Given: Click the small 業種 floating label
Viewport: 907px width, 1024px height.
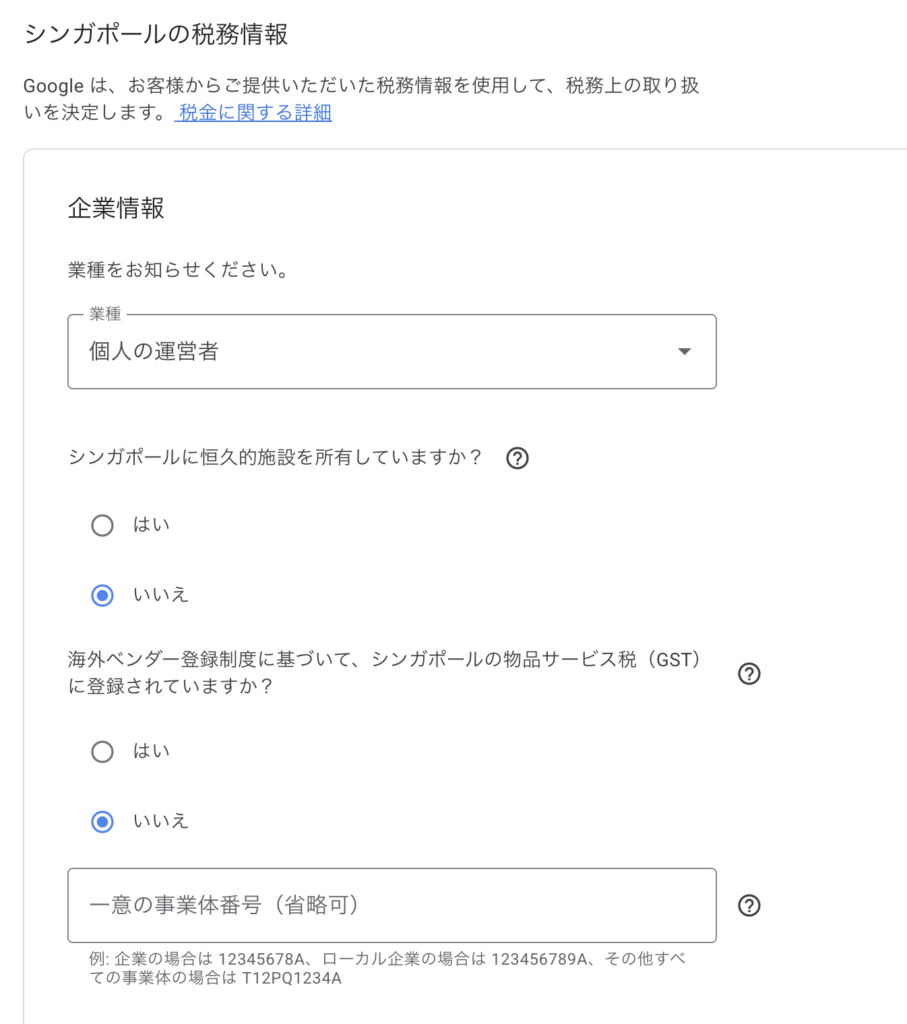Looking at the screenshot, I should pos(105,314).
